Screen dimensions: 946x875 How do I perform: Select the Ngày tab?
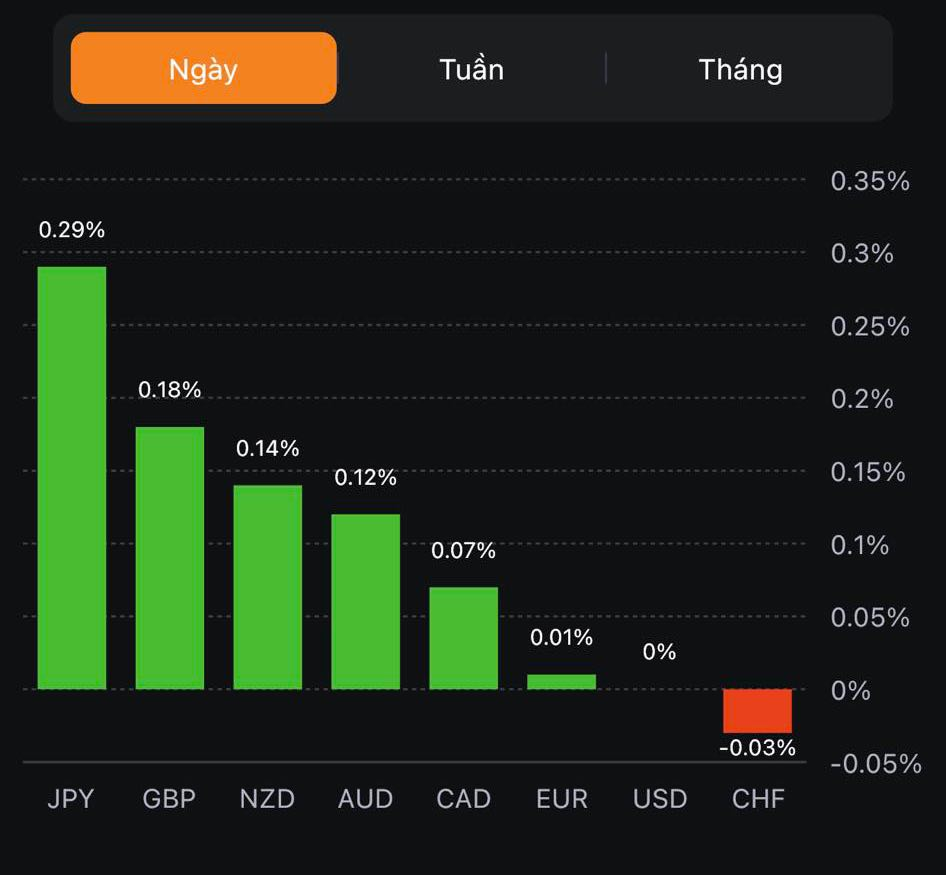[x=203, y=69]
